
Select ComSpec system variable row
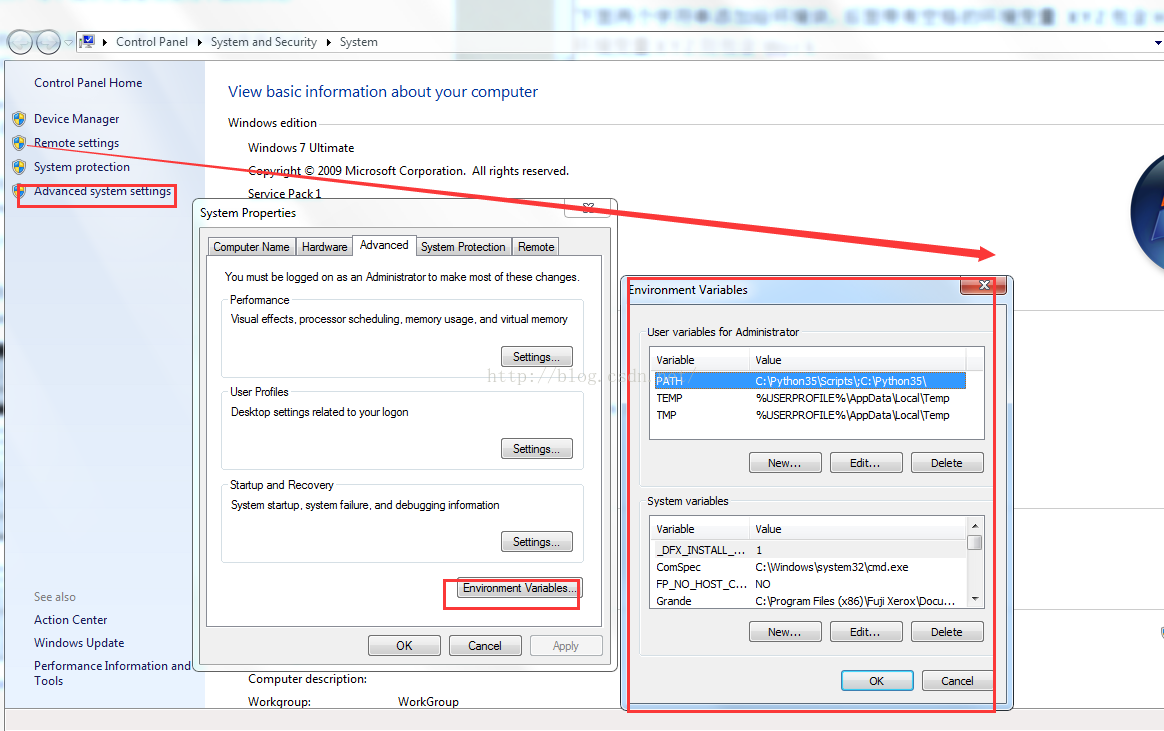[x=810, y=567]
